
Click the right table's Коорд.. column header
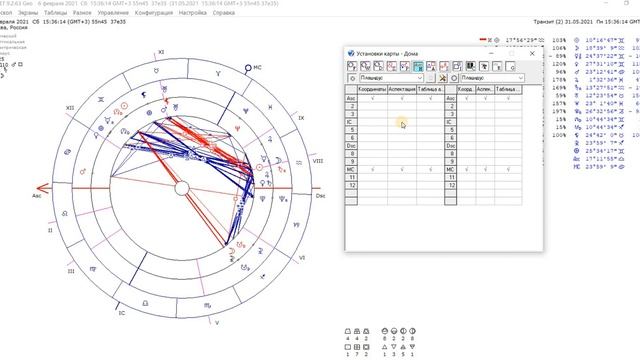coord(466,89)
